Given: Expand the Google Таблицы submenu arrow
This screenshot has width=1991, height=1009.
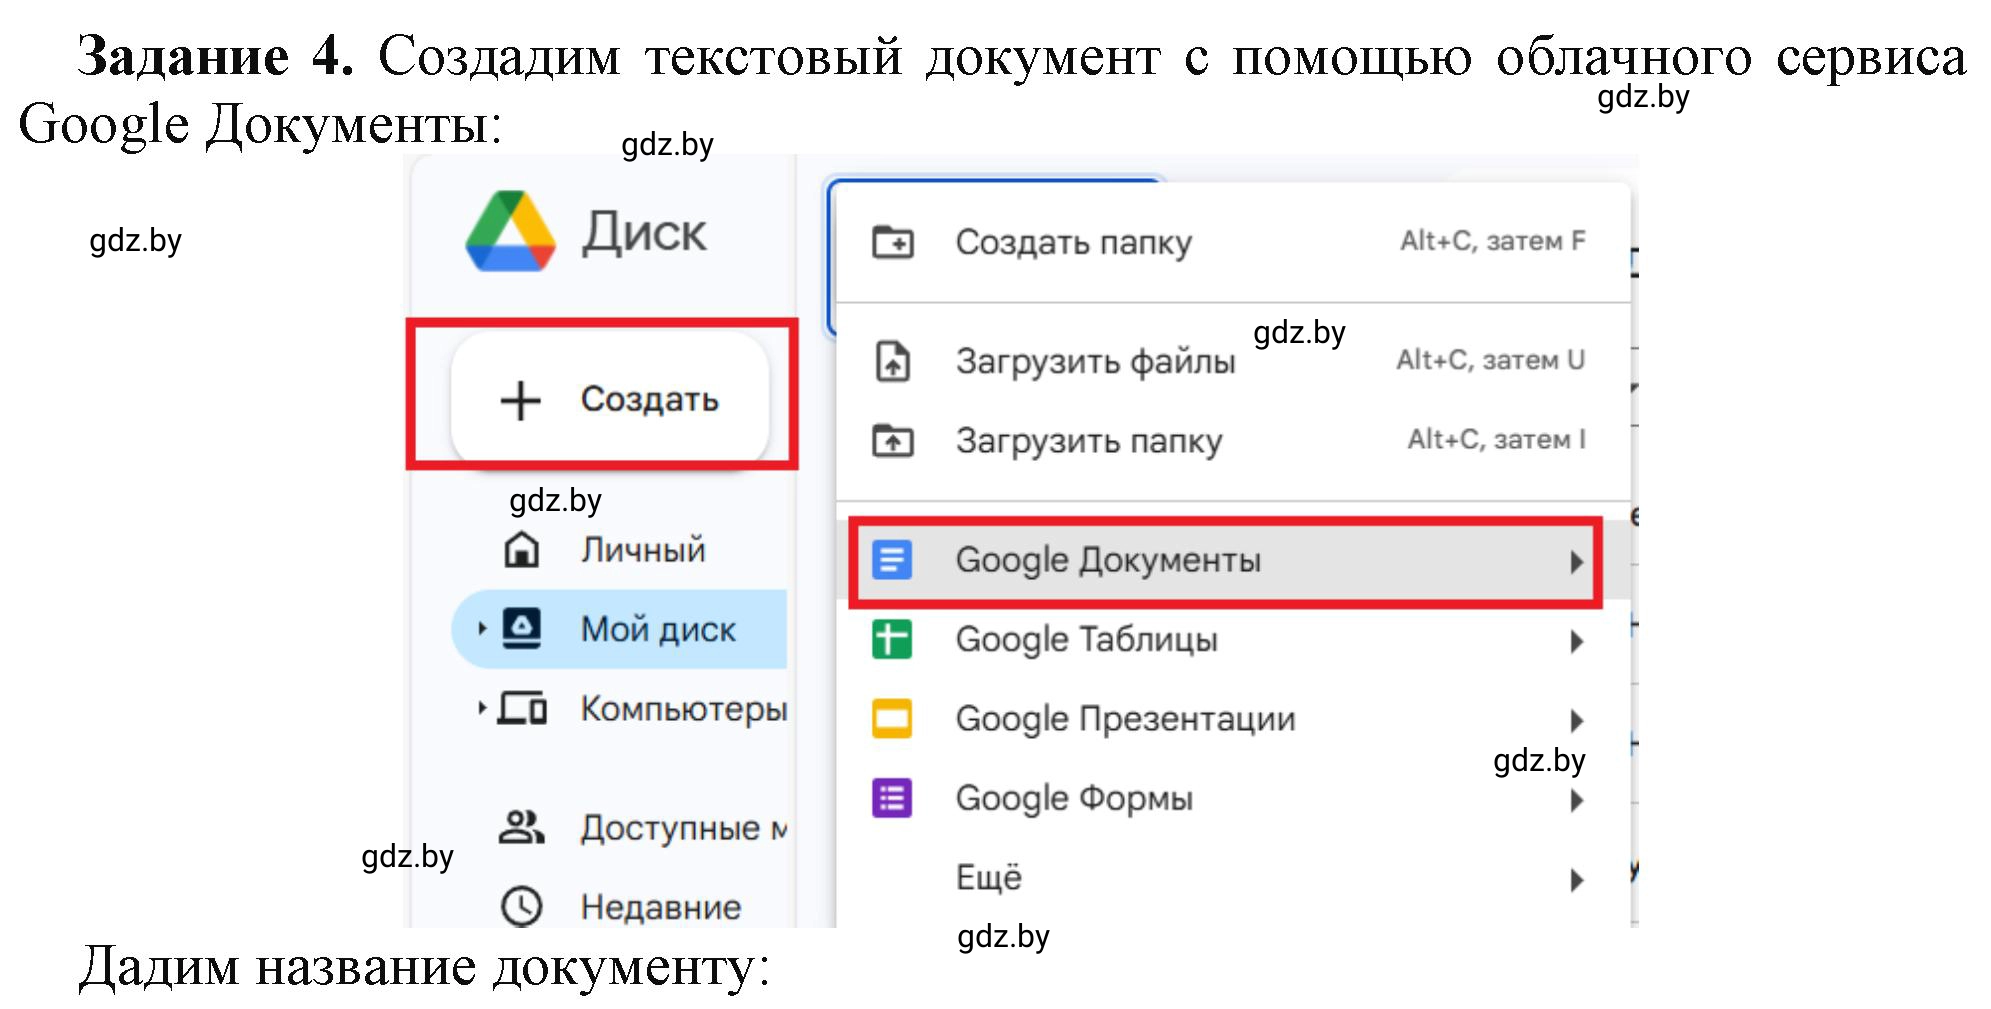Looking at the screenshot, I should click(1577, 641).
